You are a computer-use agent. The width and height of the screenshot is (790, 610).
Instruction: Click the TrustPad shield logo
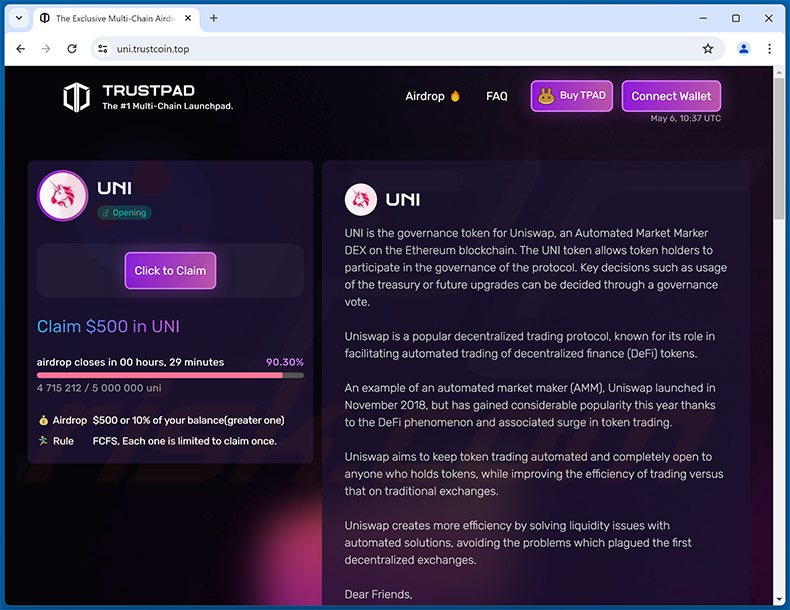[x=77, y=97]
